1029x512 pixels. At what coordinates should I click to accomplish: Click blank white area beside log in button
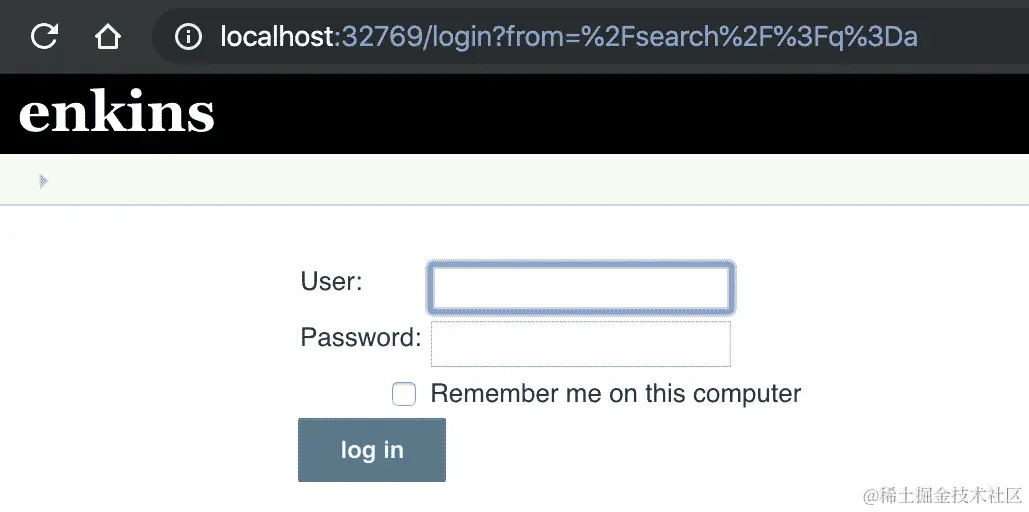[656, 450]
